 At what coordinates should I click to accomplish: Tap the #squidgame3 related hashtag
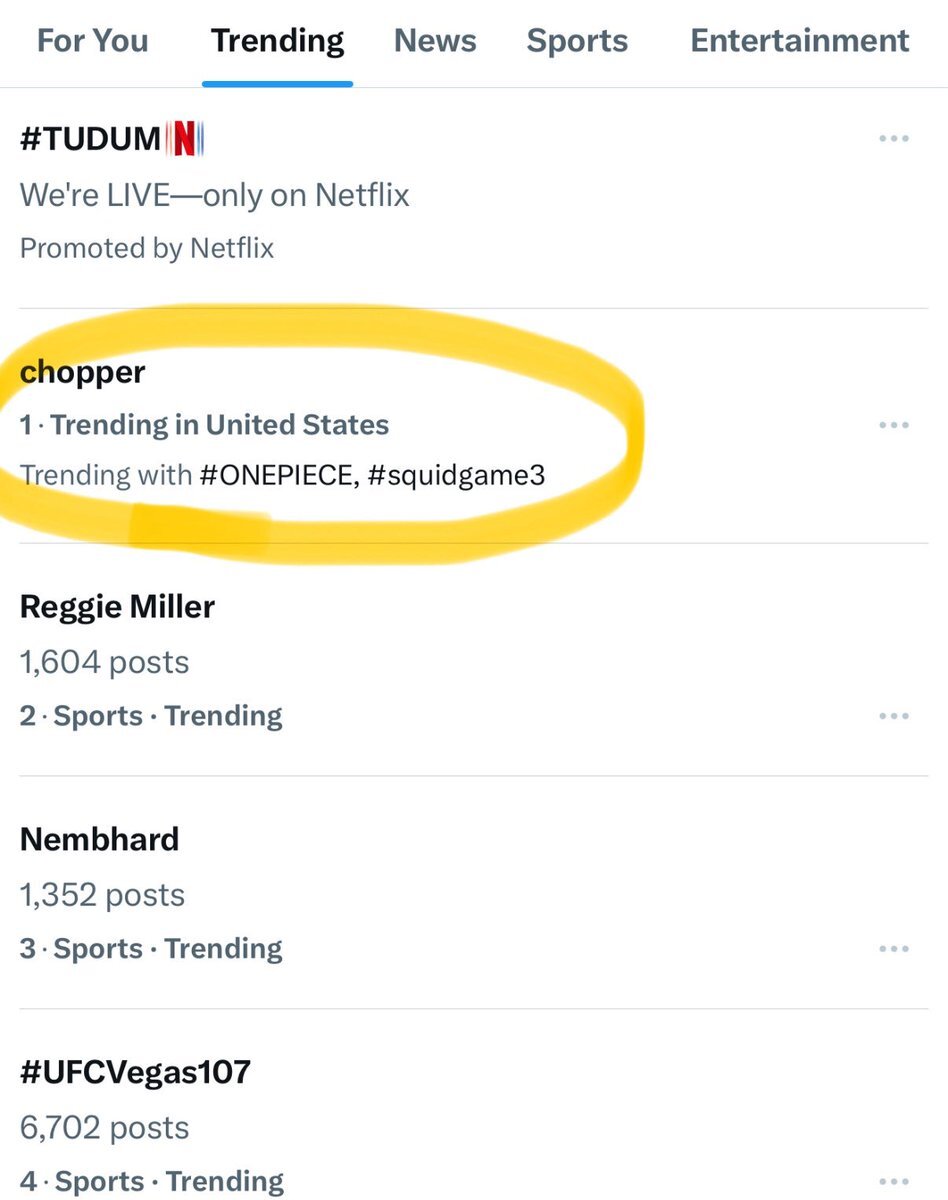(x=457, y=475)
